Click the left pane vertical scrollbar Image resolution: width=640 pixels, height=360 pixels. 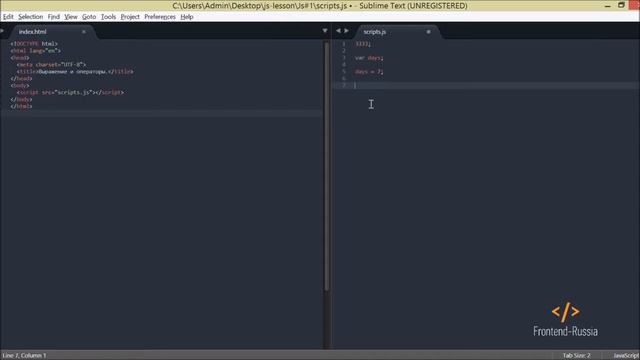pos(327,167)
